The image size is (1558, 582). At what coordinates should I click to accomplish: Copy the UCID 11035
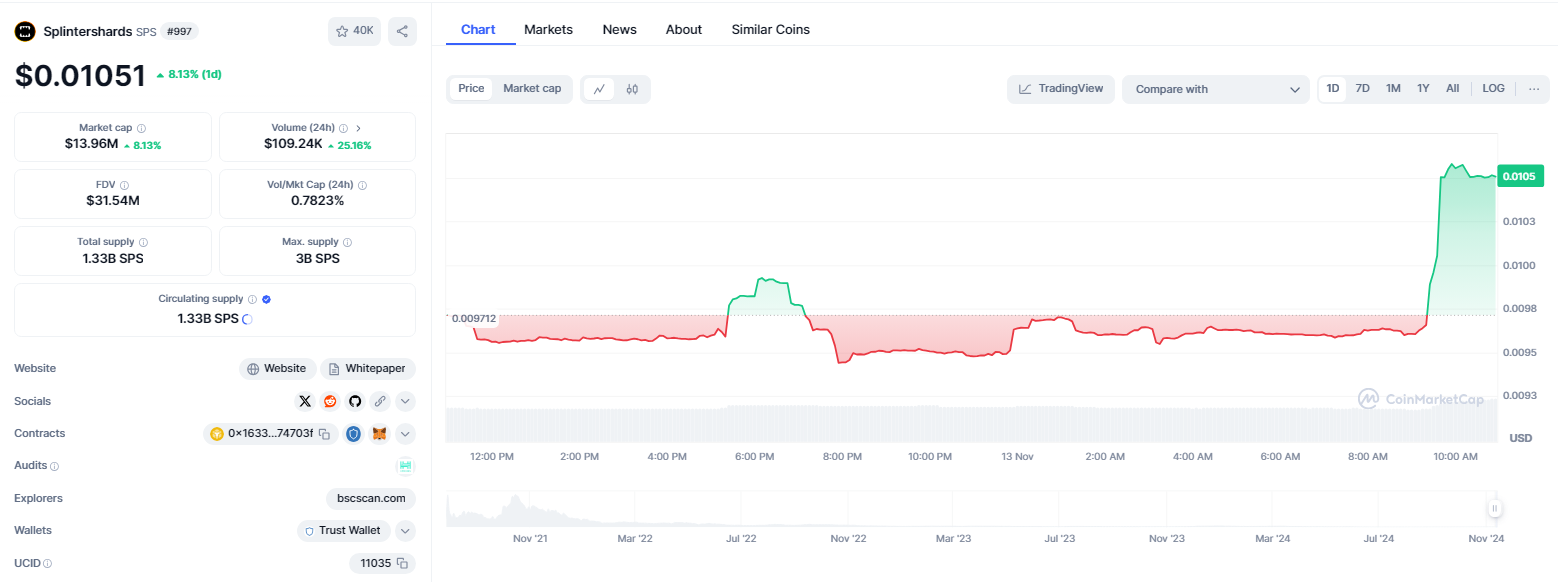(x=401, y=564)
